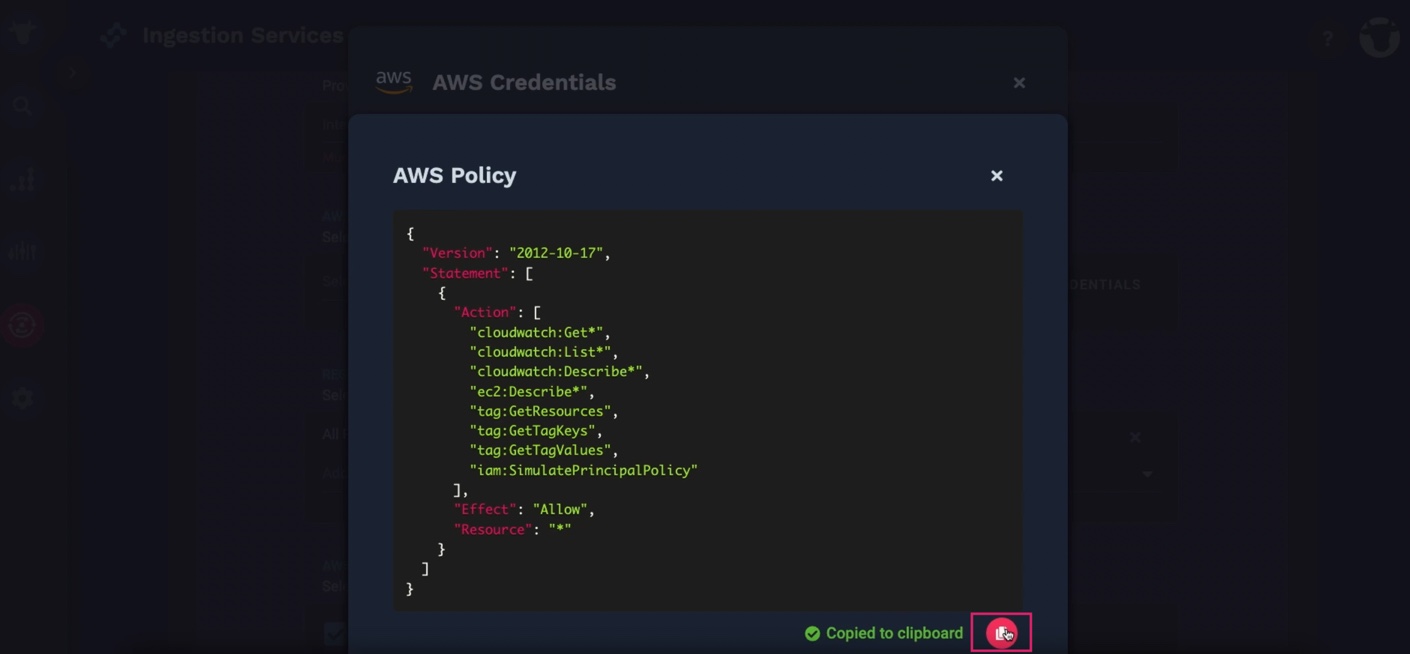Image resolution: width=1410 pixels, height=654 pixels.
Task: Click the AWS Credentials dialog title
Action: click(x=524, y=83)
